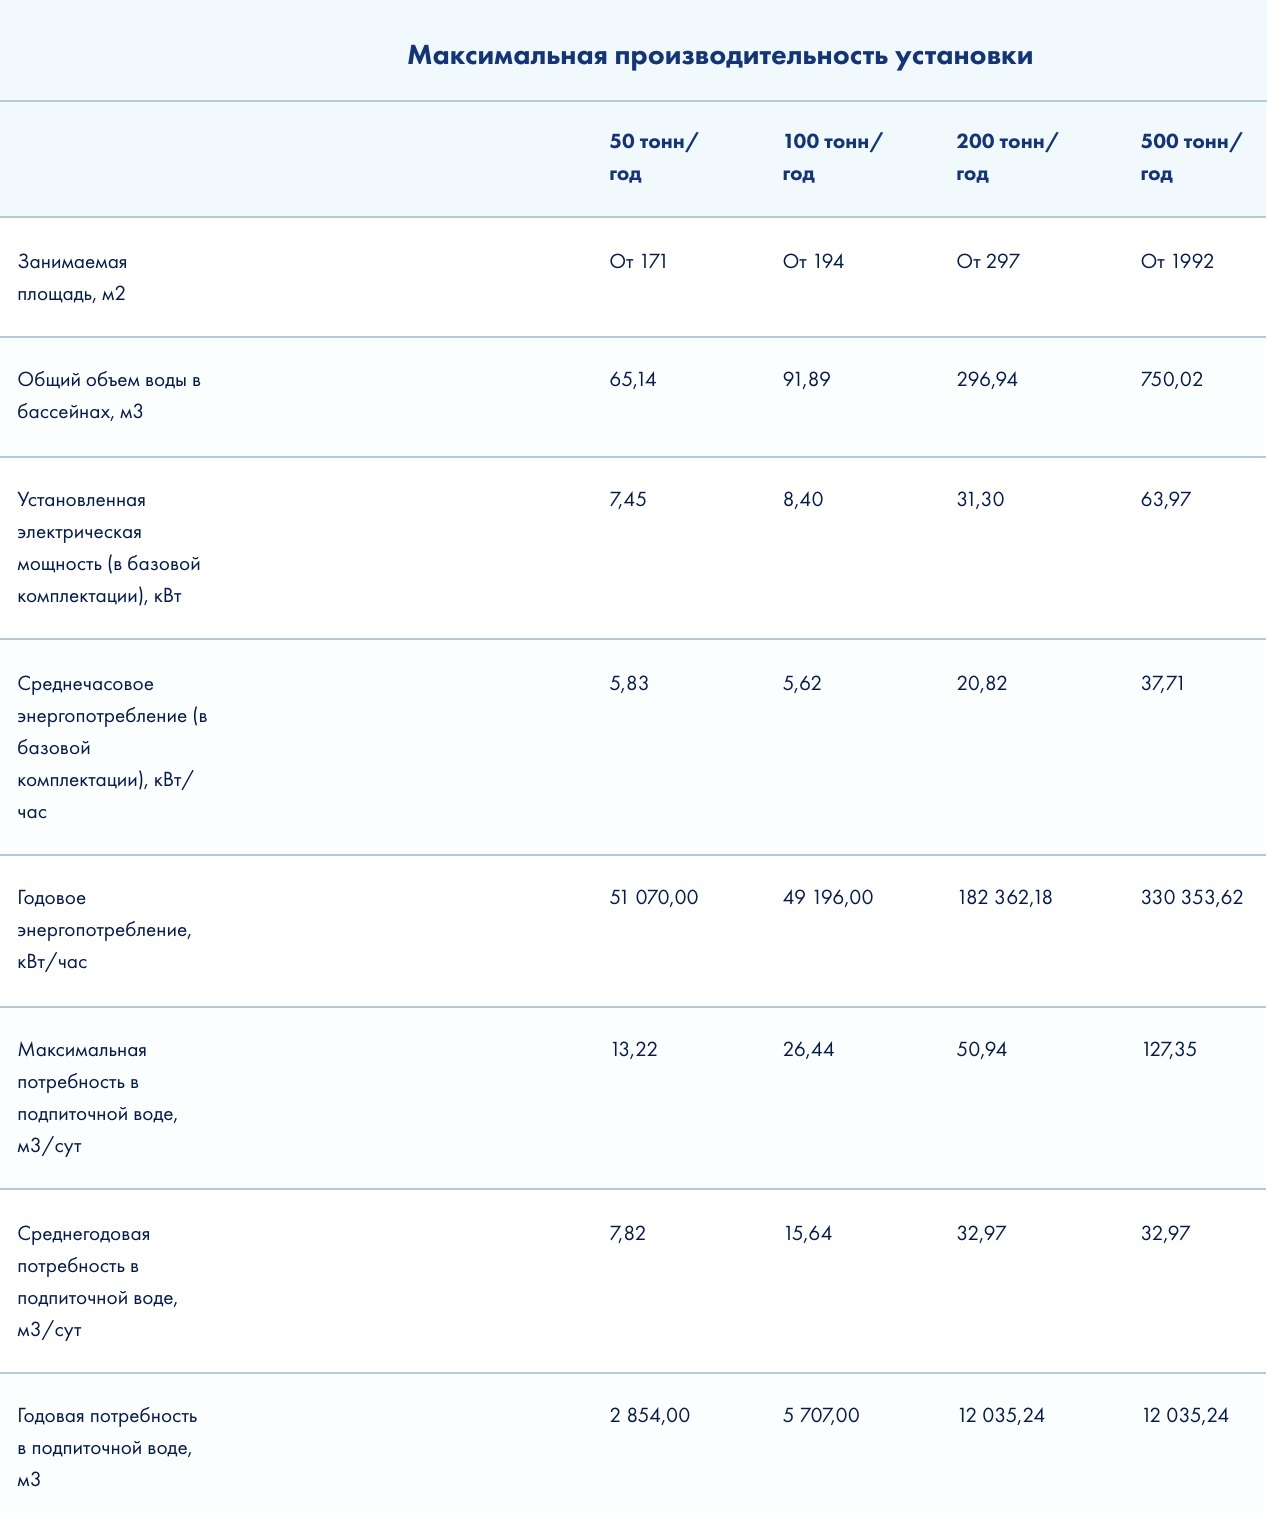Select the installed power value "7,45"

click(x=628, y=500)
